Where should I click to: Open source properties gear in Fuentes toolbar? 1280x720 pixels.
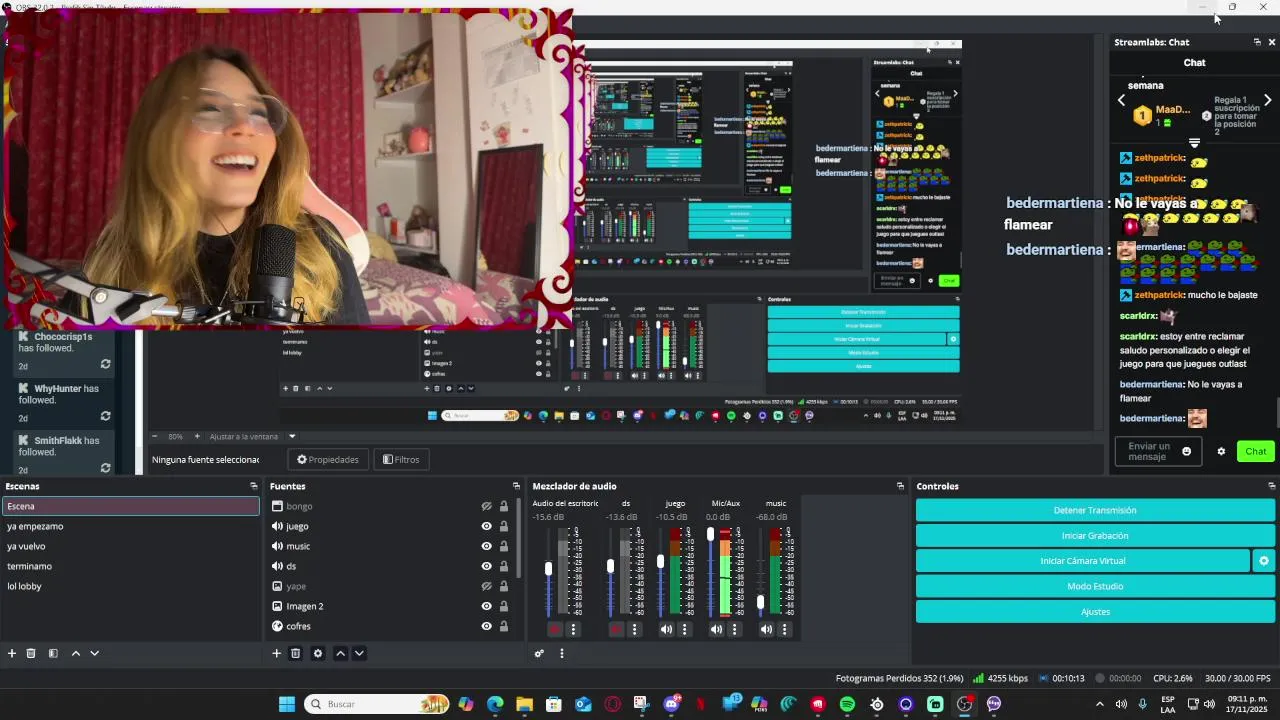pos(318,653)
